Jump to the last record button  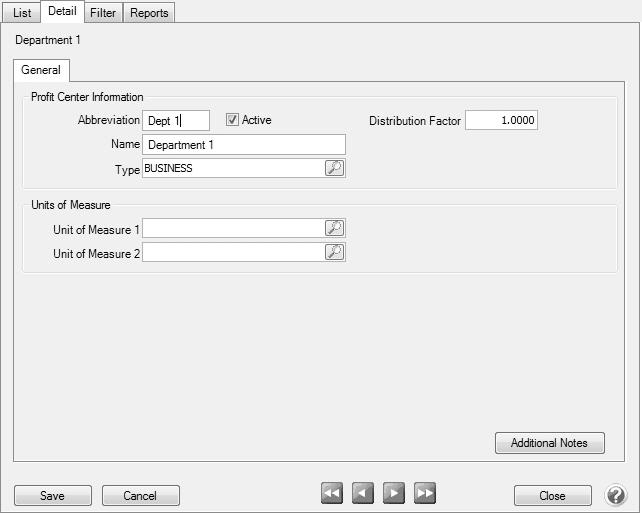pyautogui.click(x=425, y=493)
